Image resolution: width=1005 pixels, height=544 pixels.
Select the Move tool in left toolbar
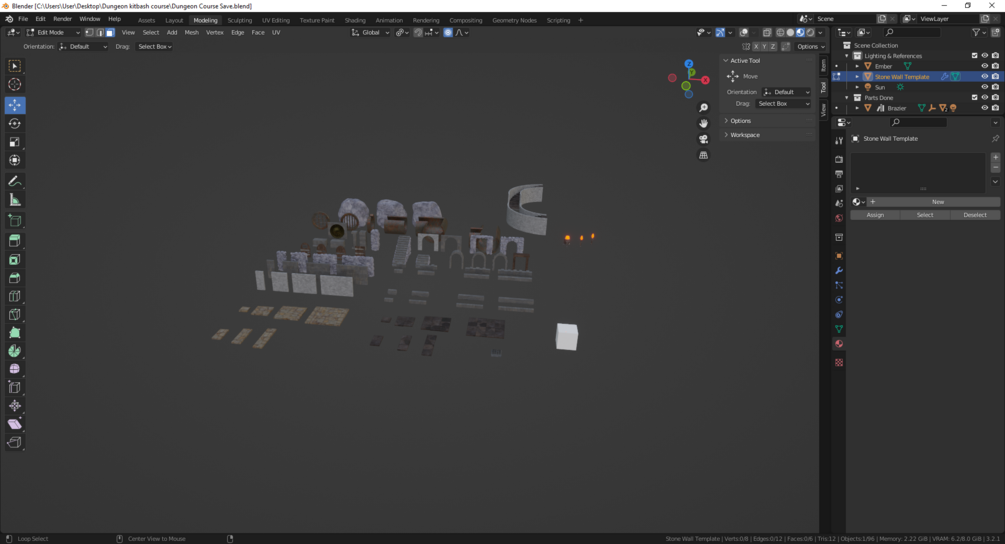(x=15, y=104)
